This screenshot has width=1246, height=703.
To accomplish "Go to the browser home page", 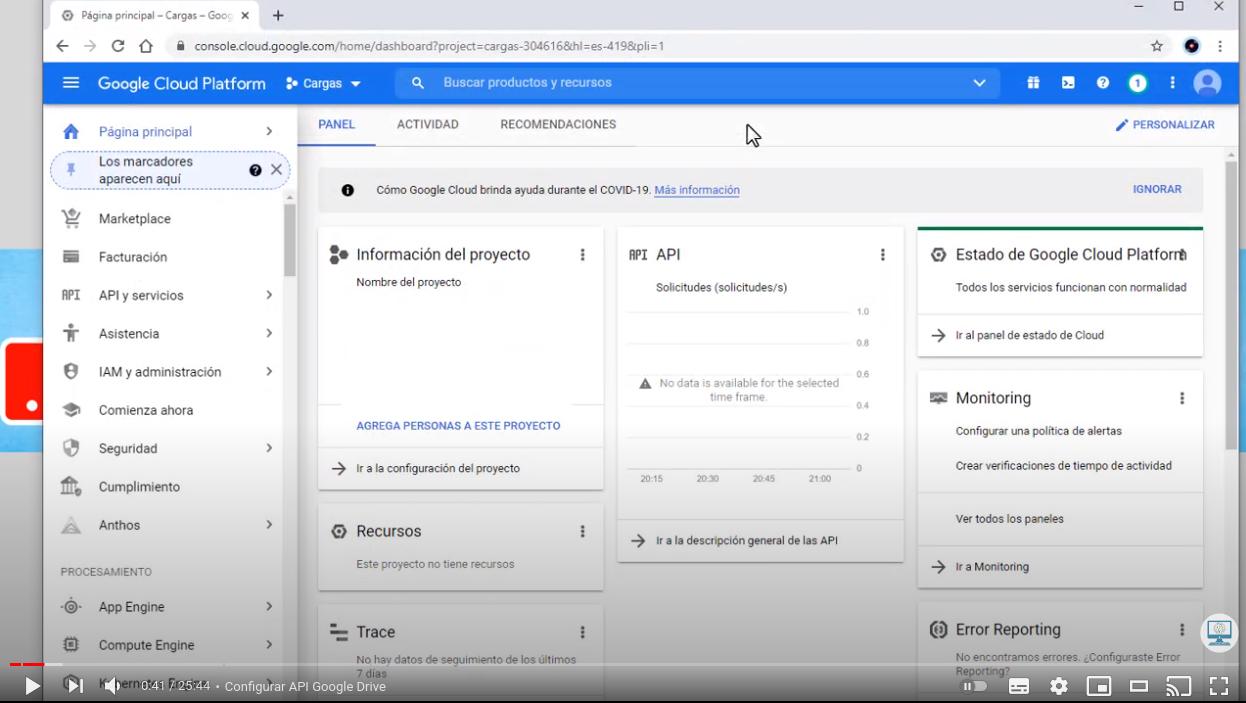I will point(146,46).
